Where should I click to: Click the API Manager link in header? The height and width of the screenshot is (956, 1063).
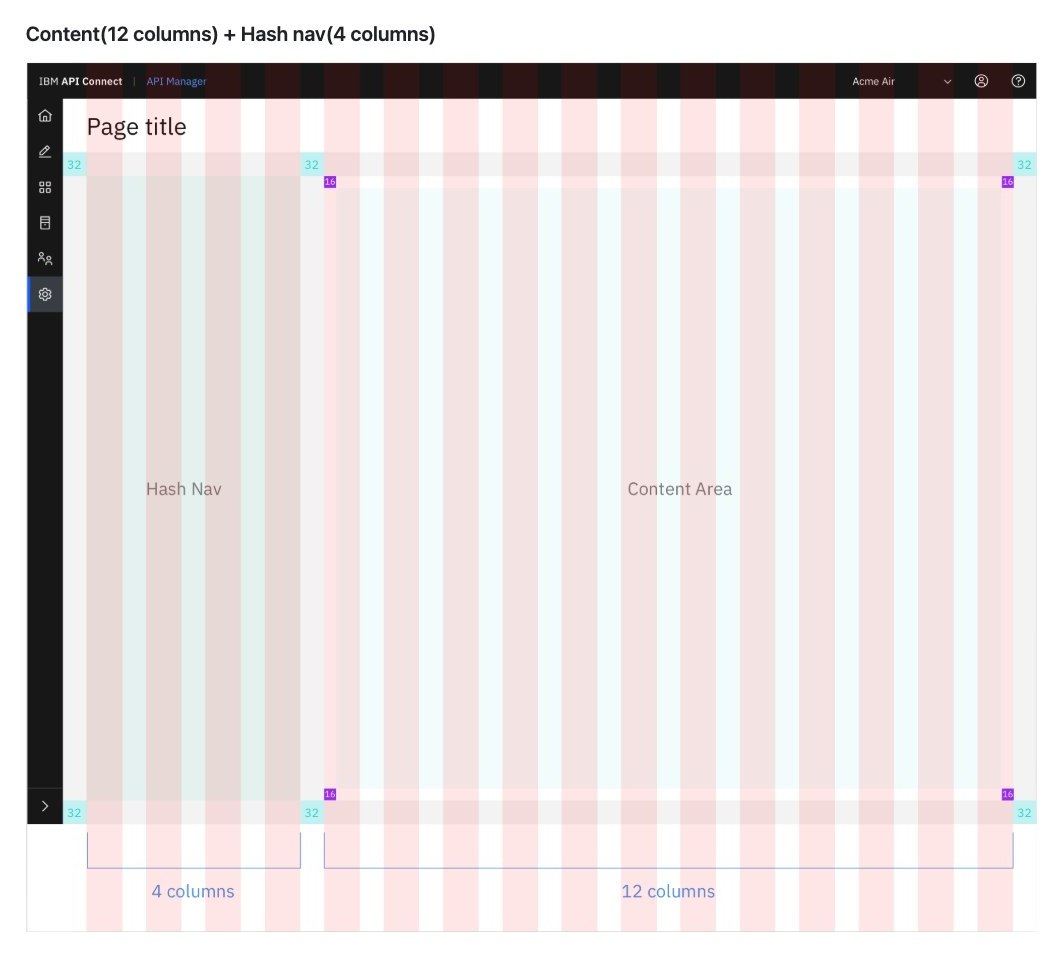pos(176,81)
